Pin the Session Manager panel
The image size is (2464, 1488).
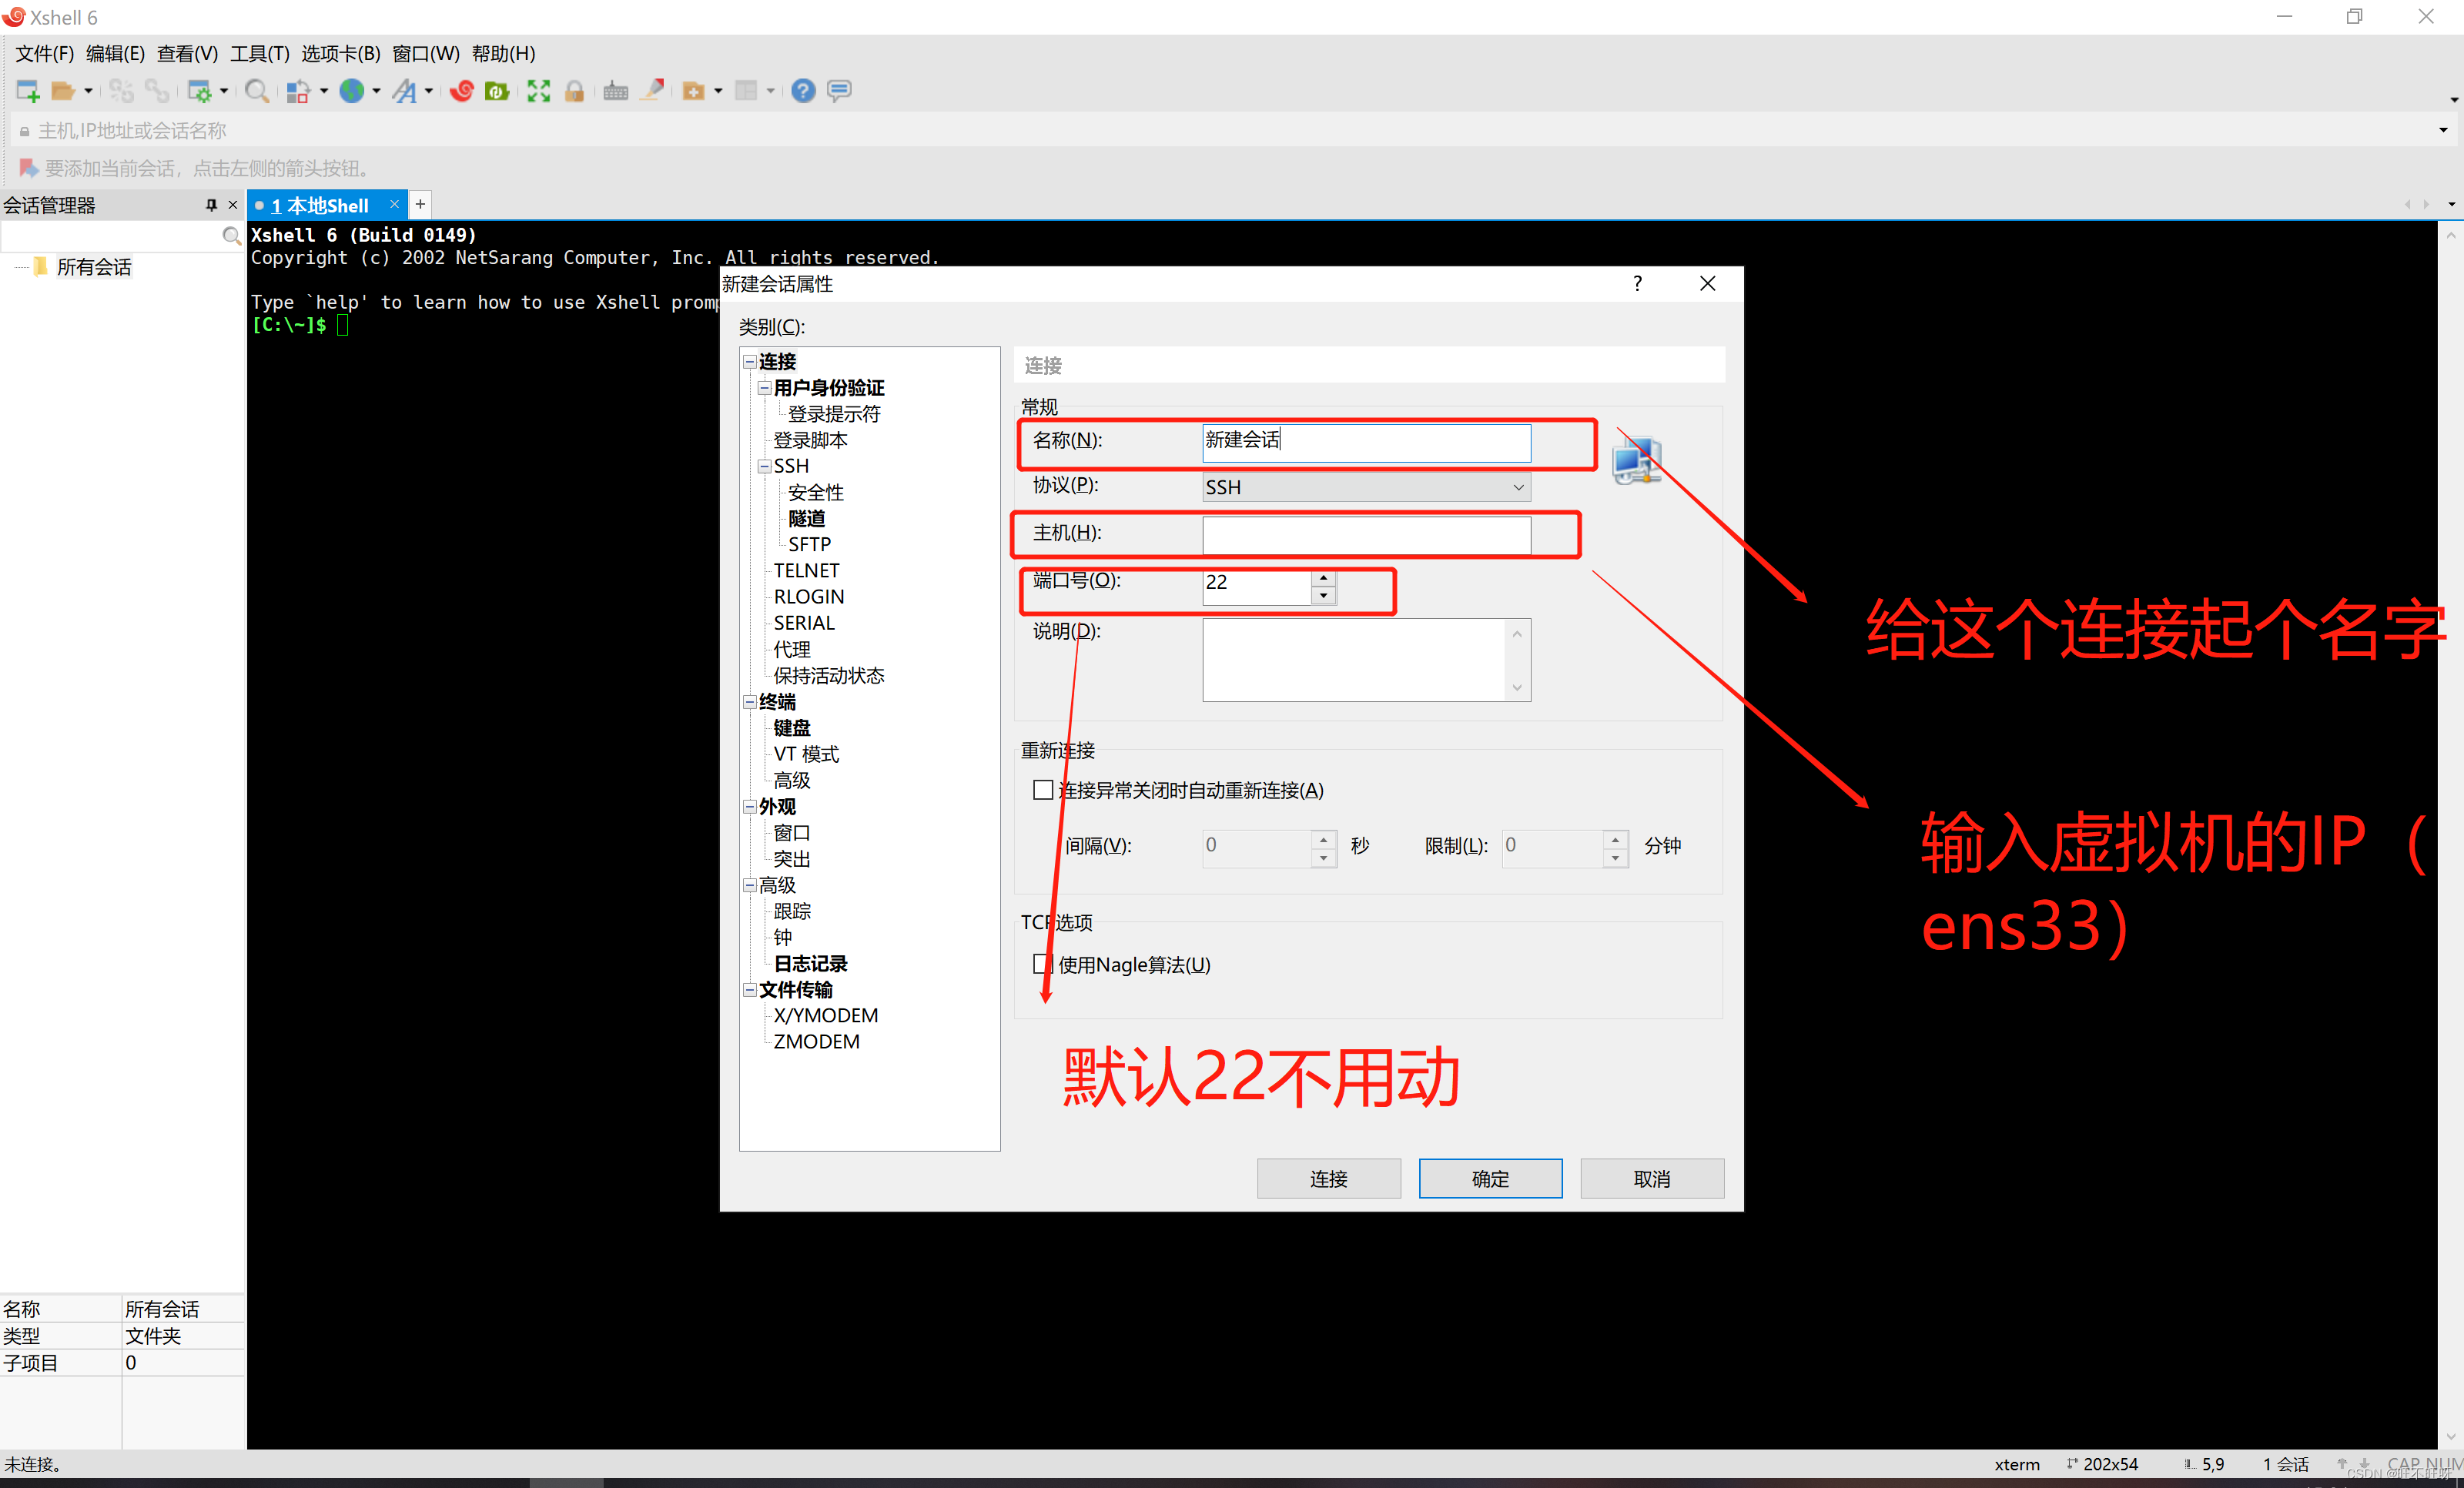(211, 205)
